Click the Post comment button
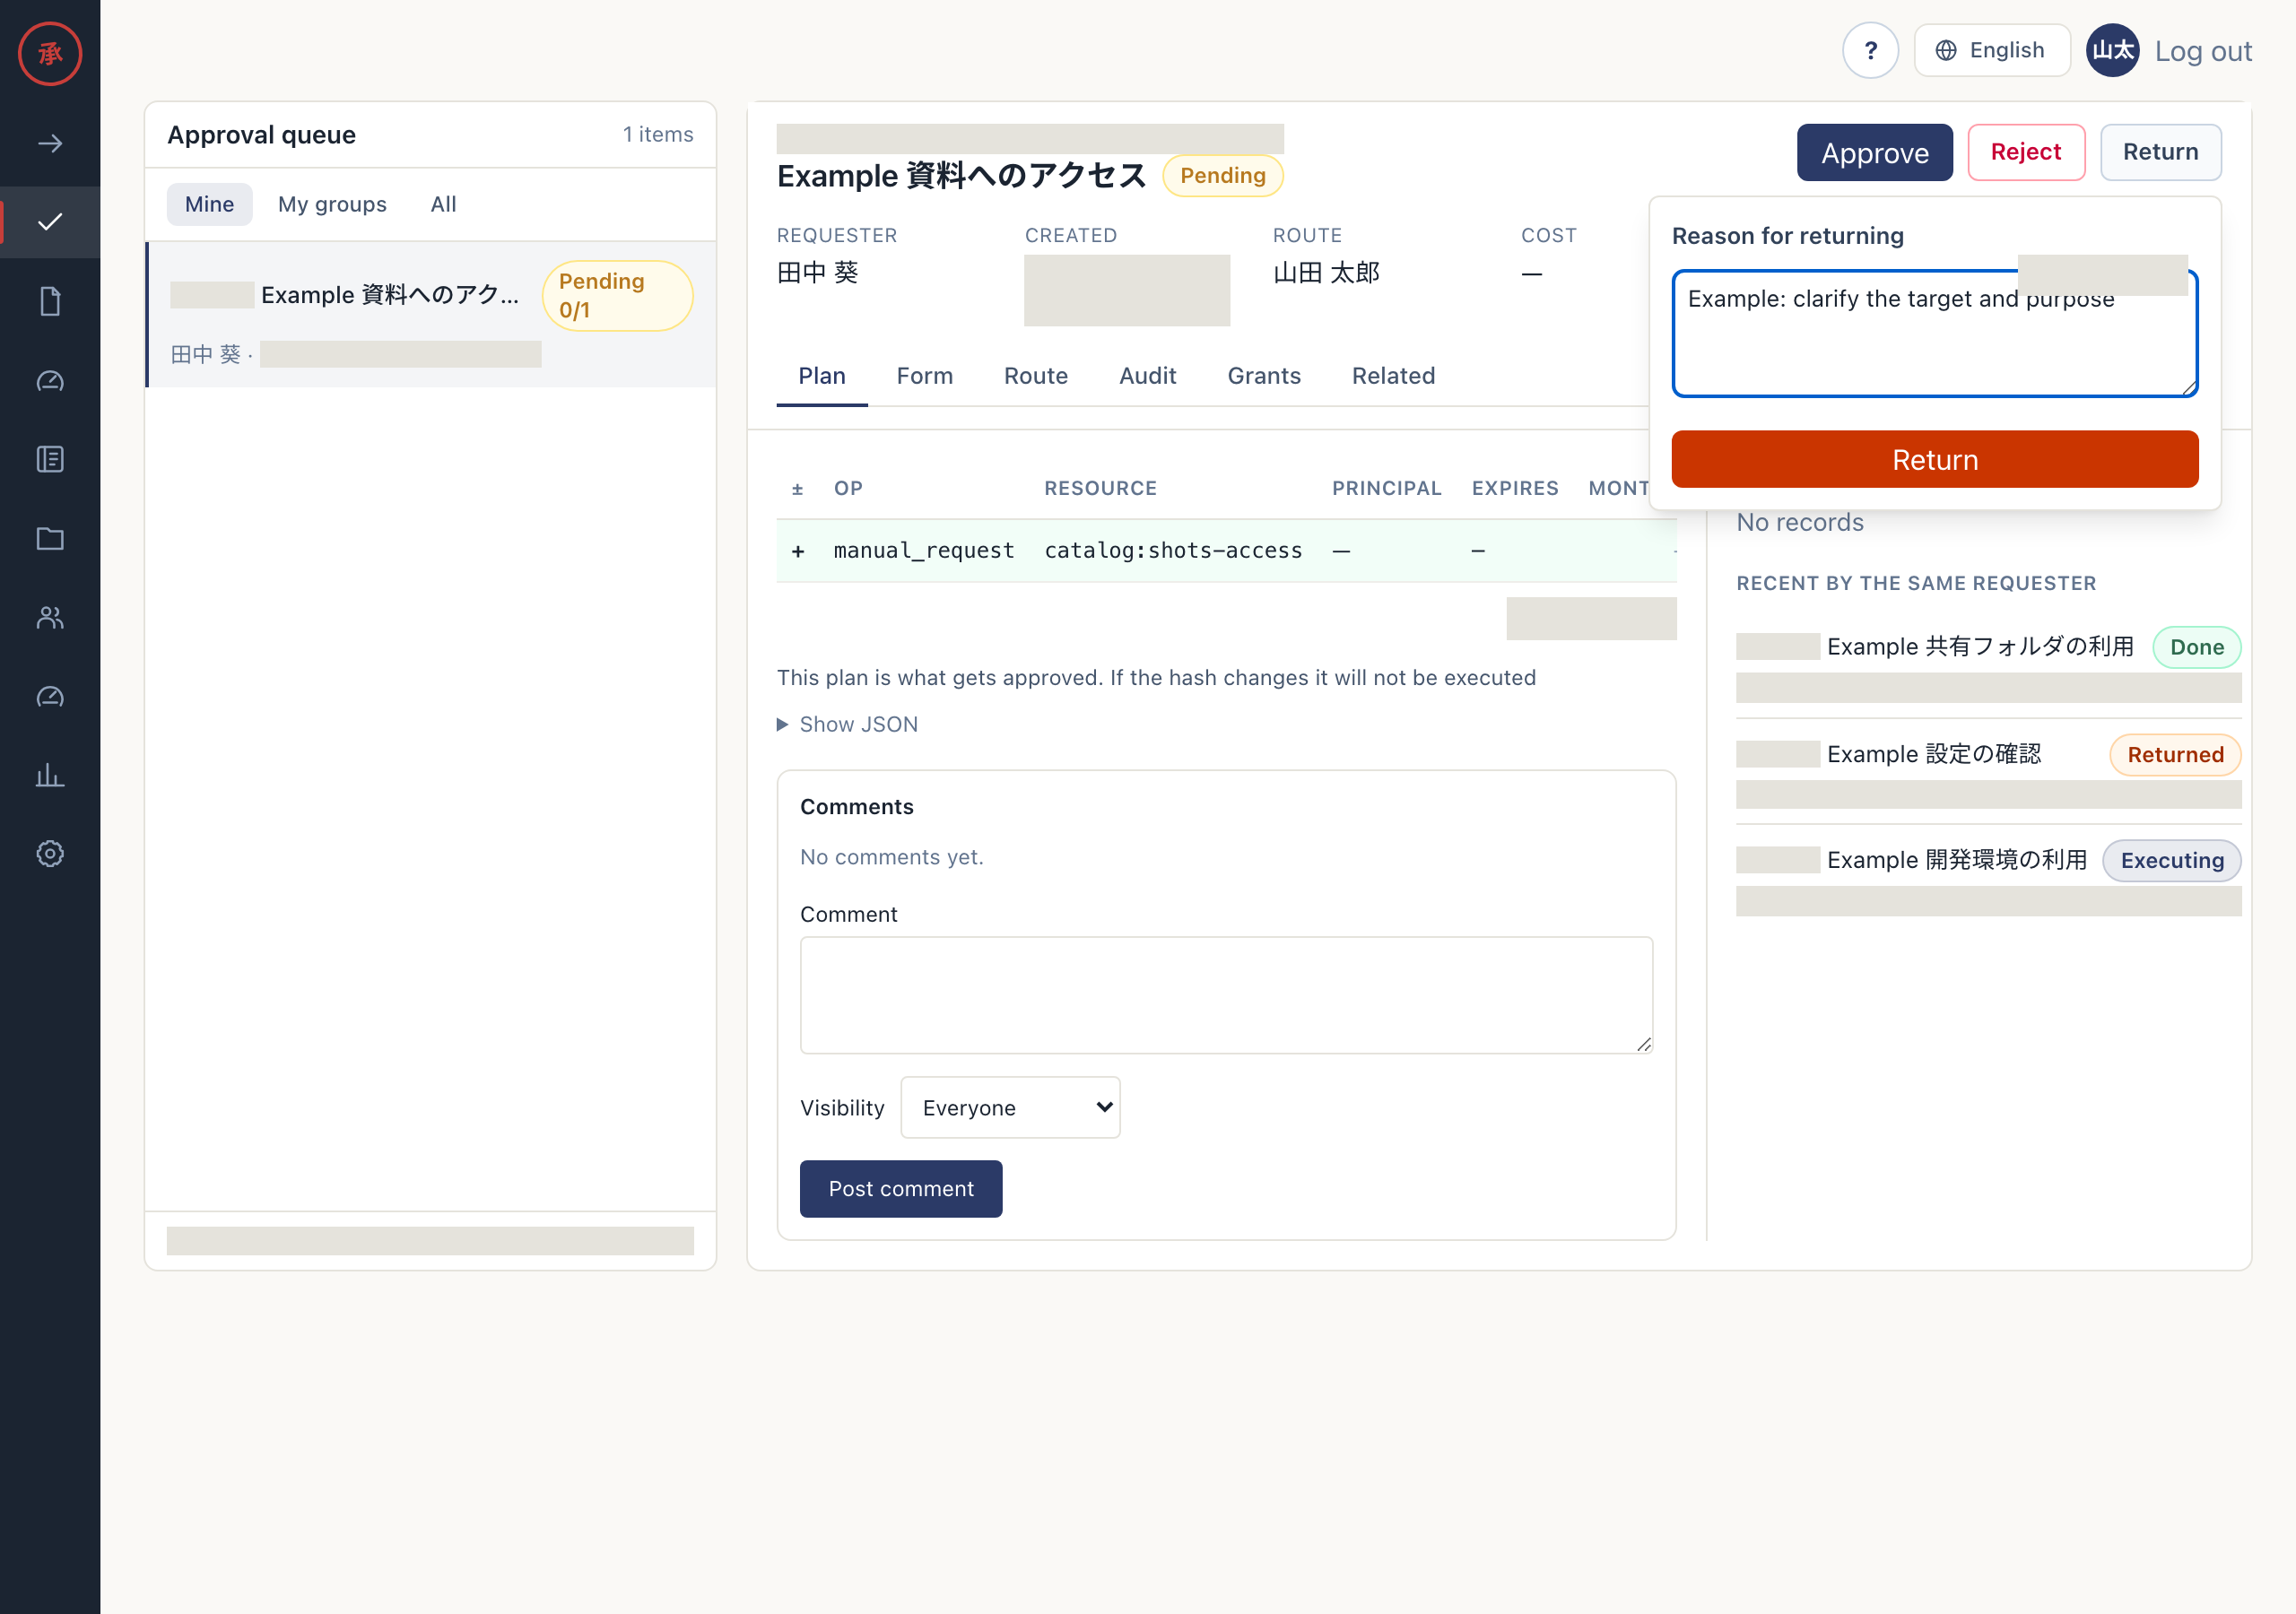The height and width of the screenshot is (1614, 2296). (901, 1188)
